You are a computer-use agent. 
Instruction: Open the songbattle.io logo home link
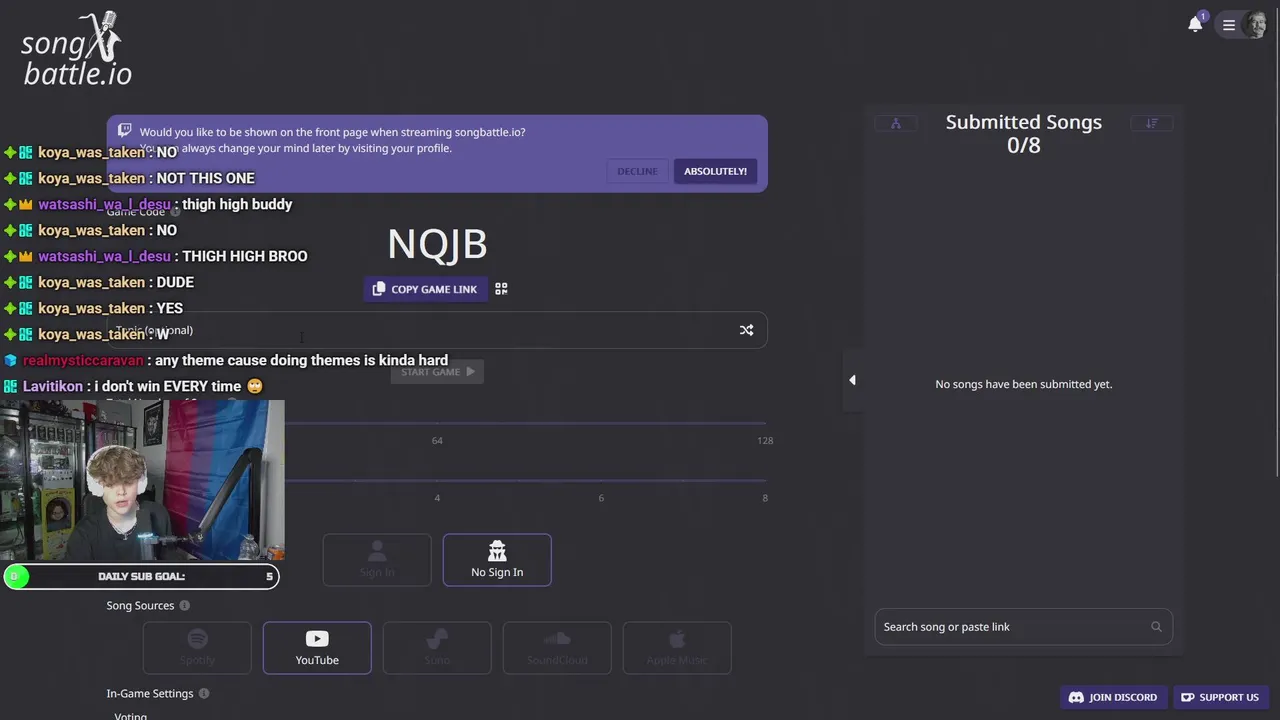click(x=76, y=49)
